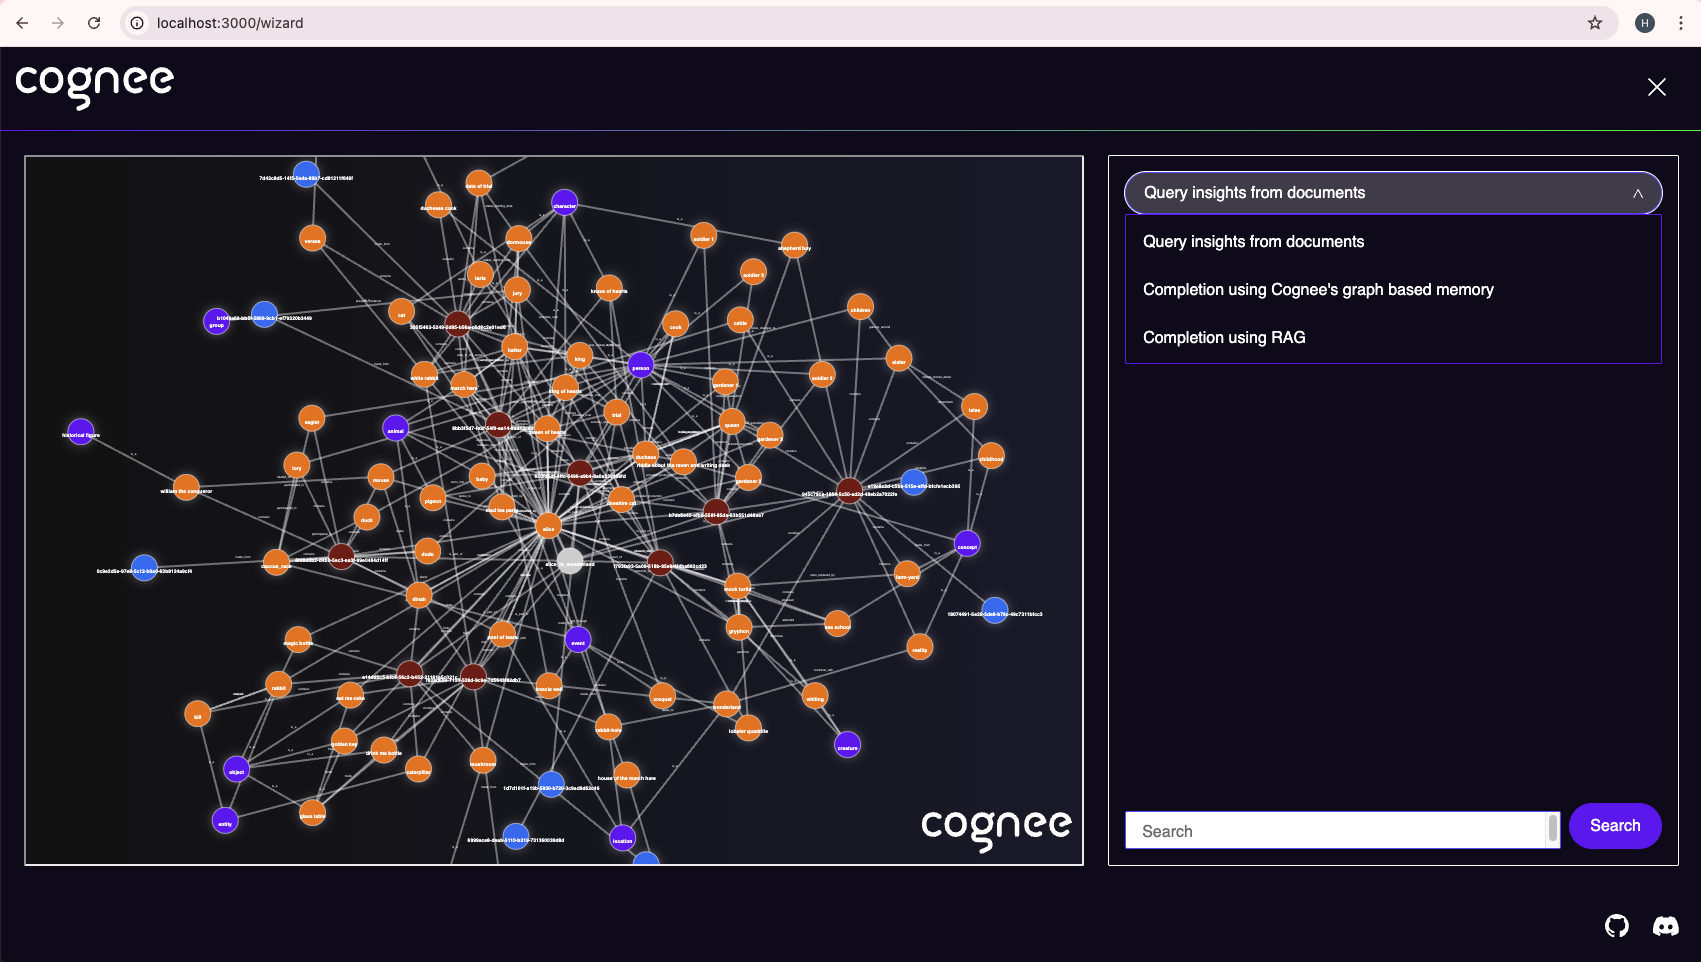Select the 'date of trial' node
Screen dimensions: 1701x962
tap(478, 183)
